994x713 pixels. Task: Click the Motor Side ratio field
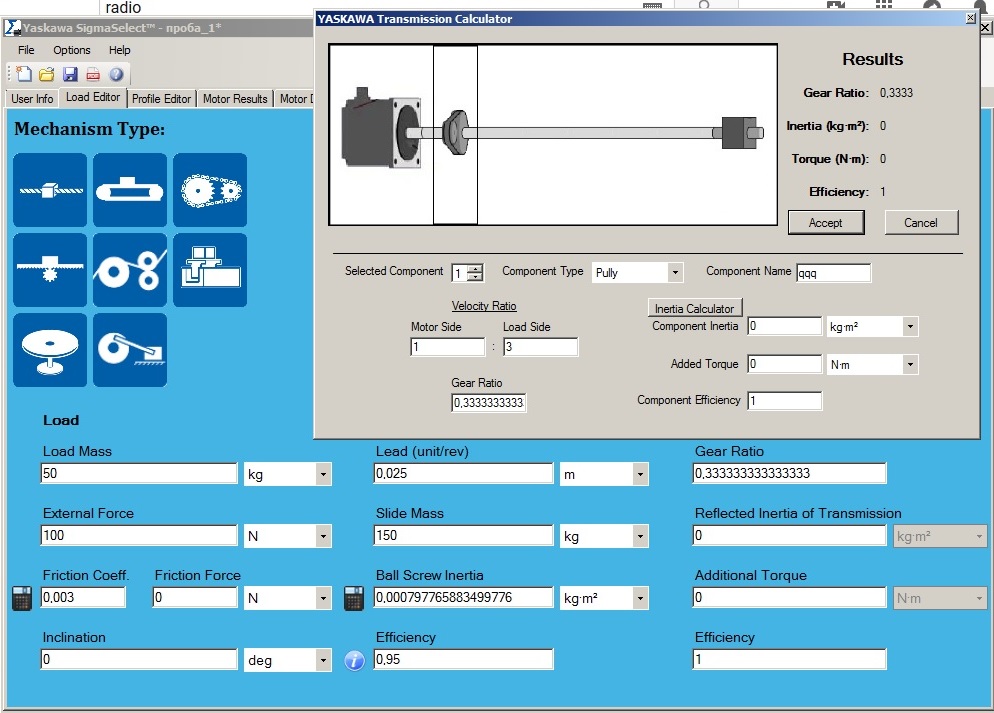448,347
